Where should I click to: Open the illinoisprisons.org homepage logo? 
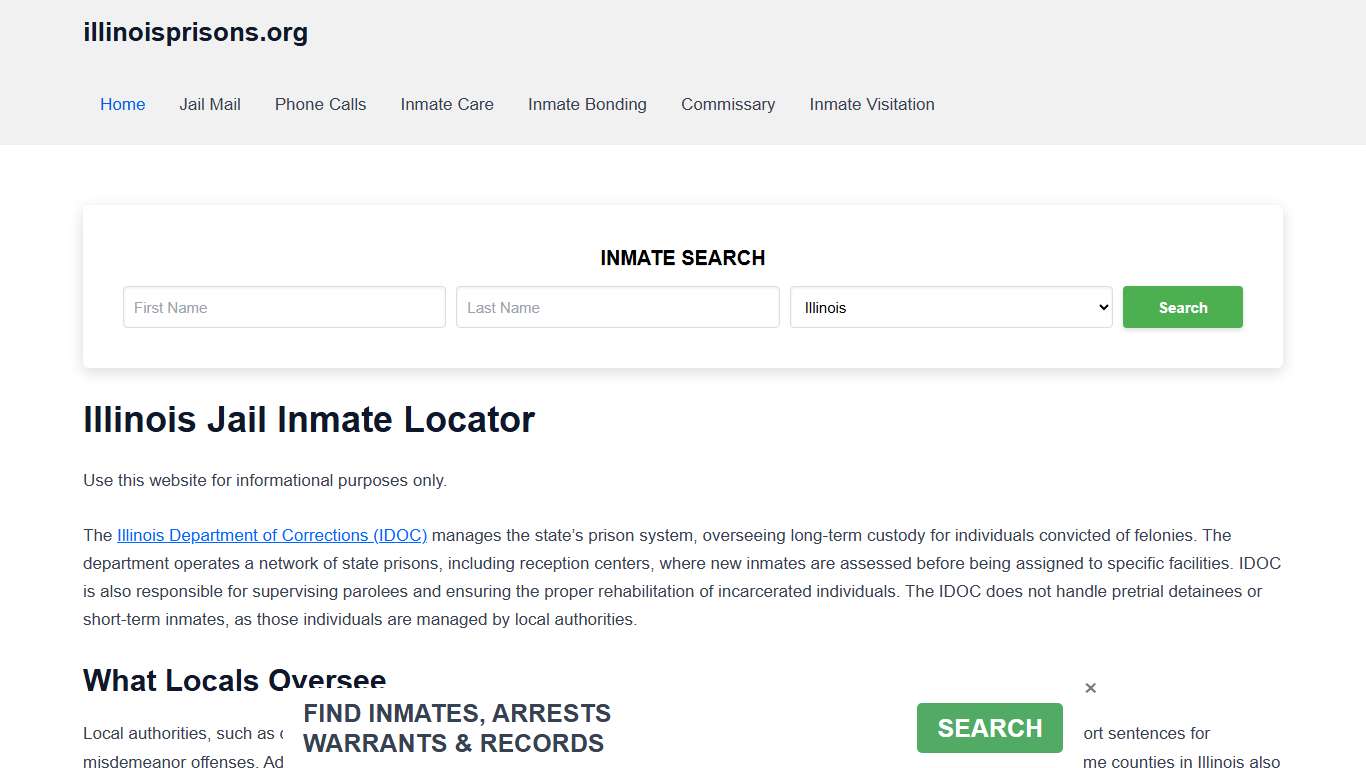195,32
